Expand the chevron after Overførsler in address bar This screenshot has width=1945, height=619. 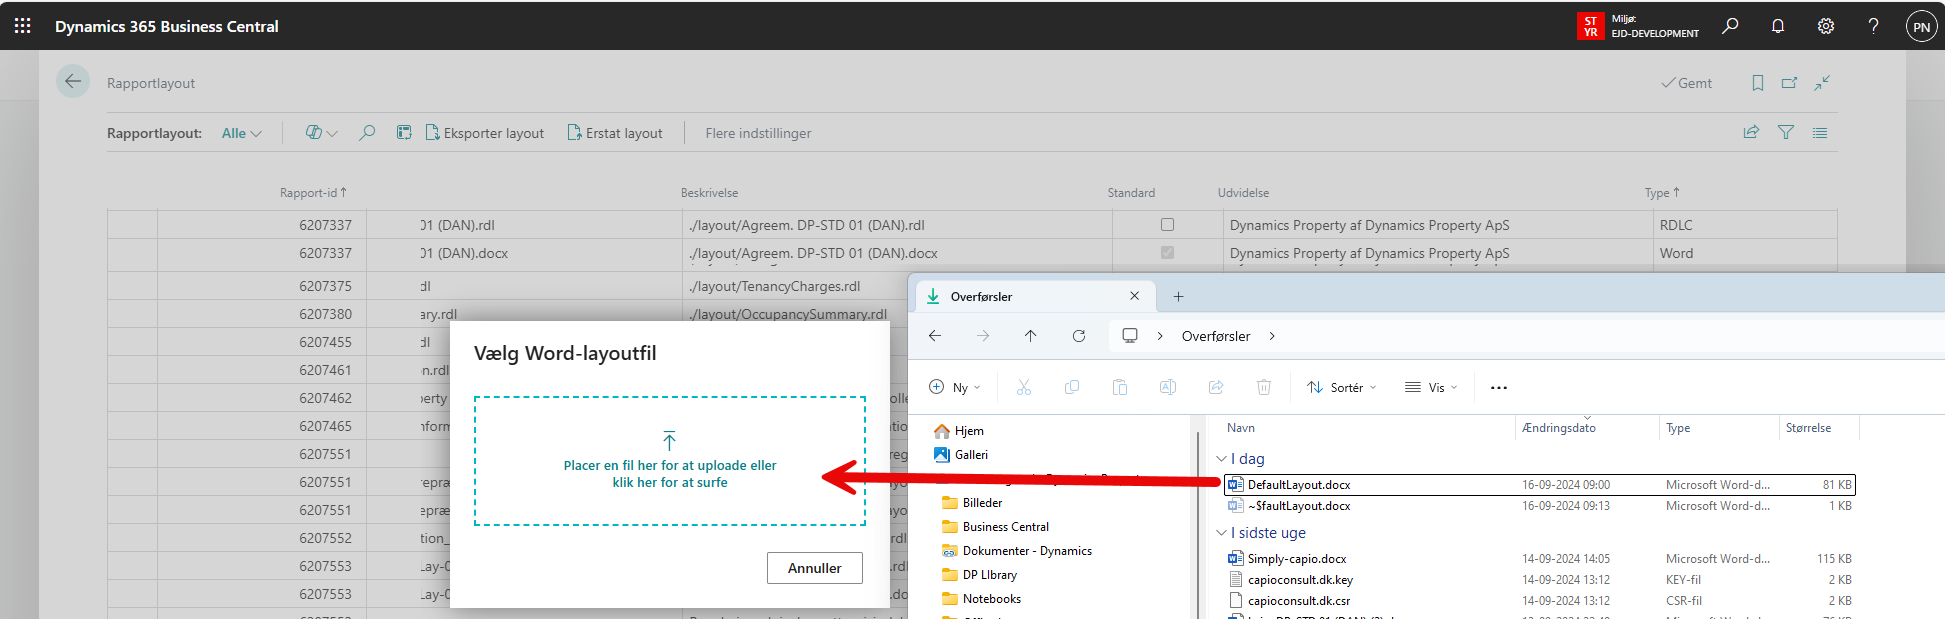pyautogui.click(x=1272, y=336)
